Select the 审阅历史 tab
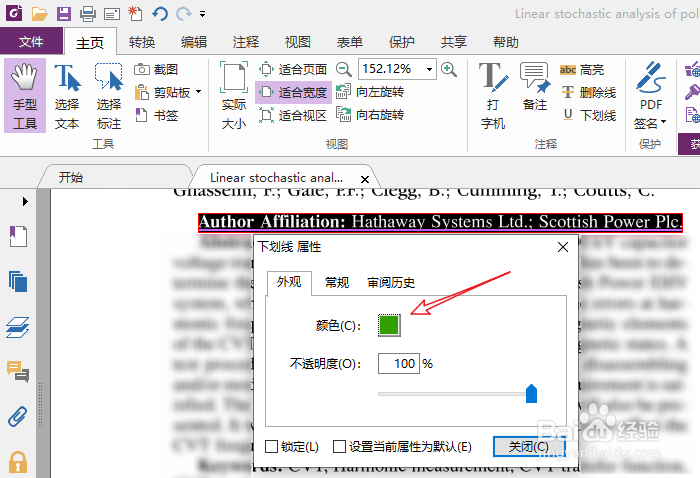 tap(391, 283)
